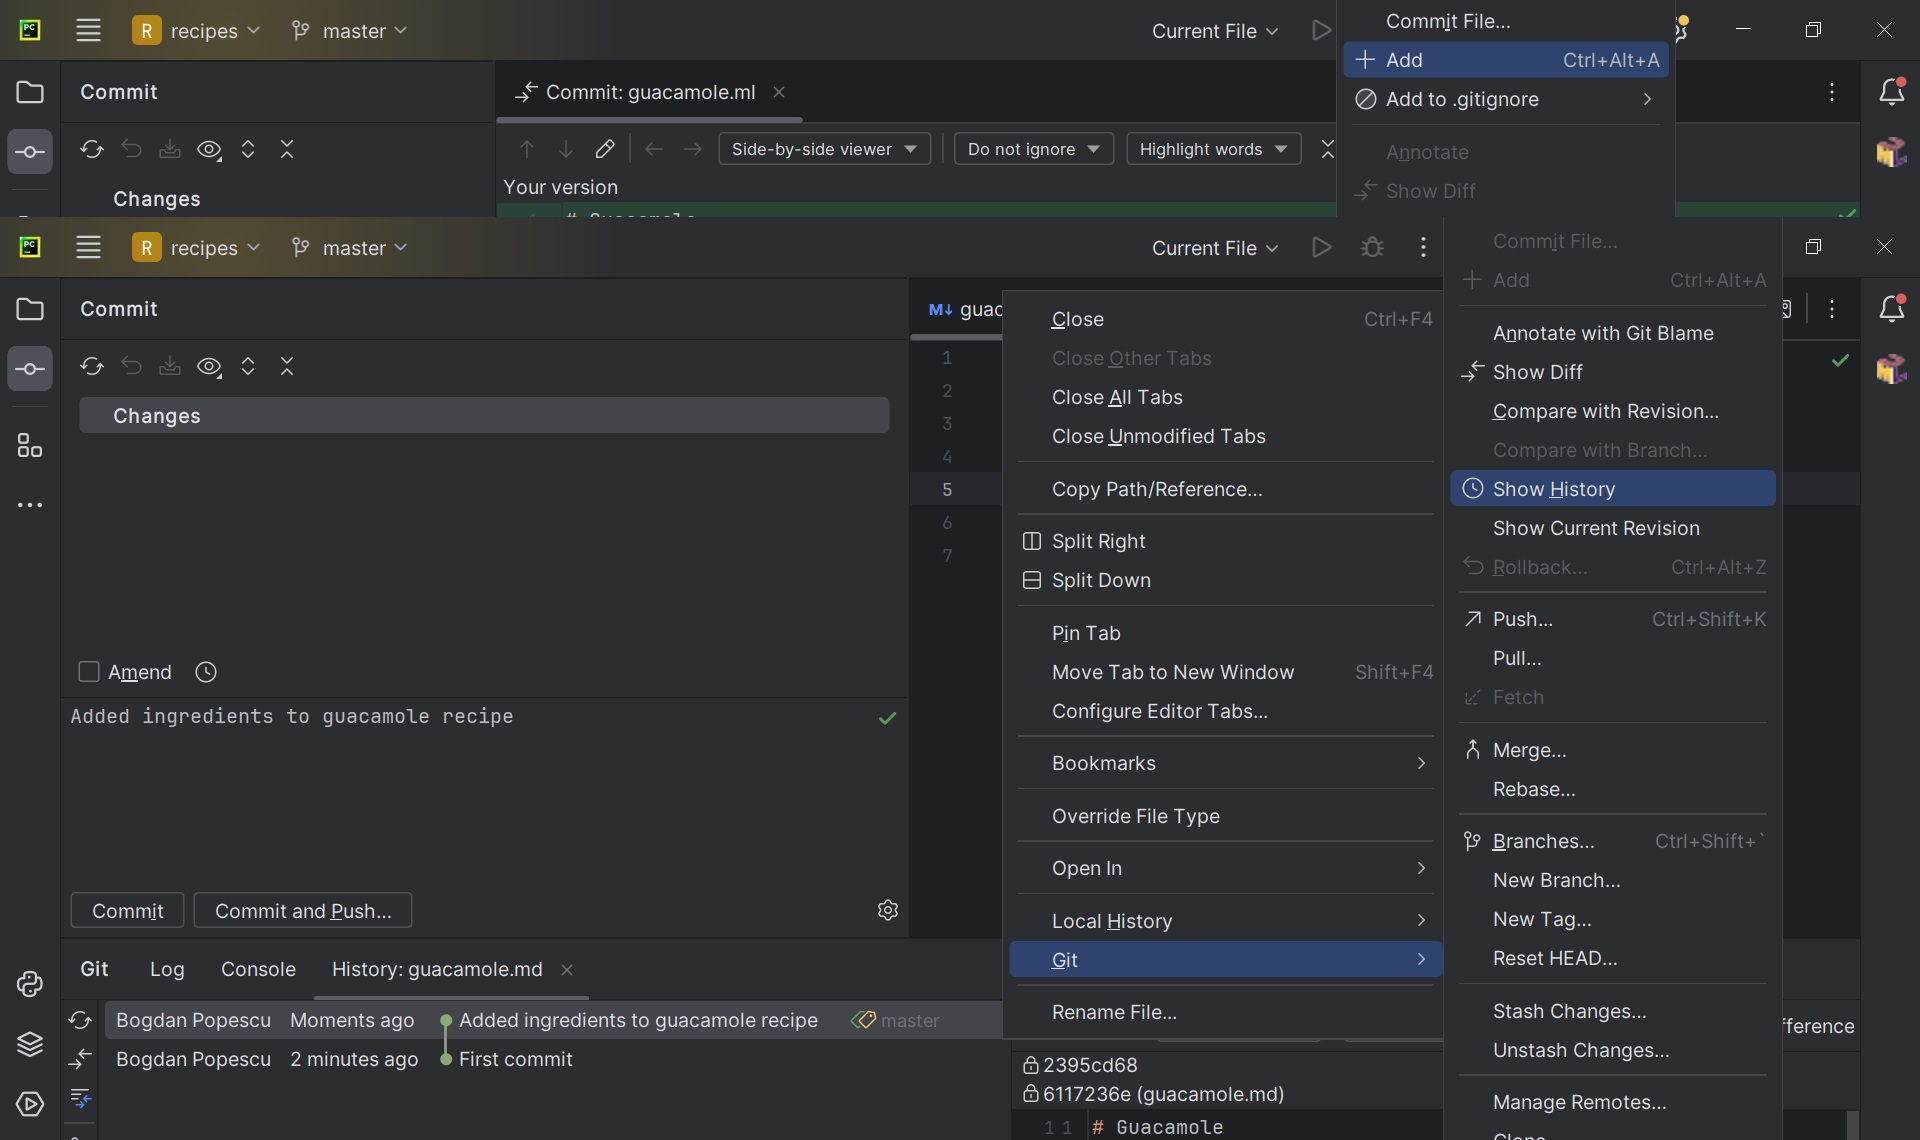Select Pin Tab
Image resolution: width=1920 pixels, height=1140 pixels.
(1226, 633)
